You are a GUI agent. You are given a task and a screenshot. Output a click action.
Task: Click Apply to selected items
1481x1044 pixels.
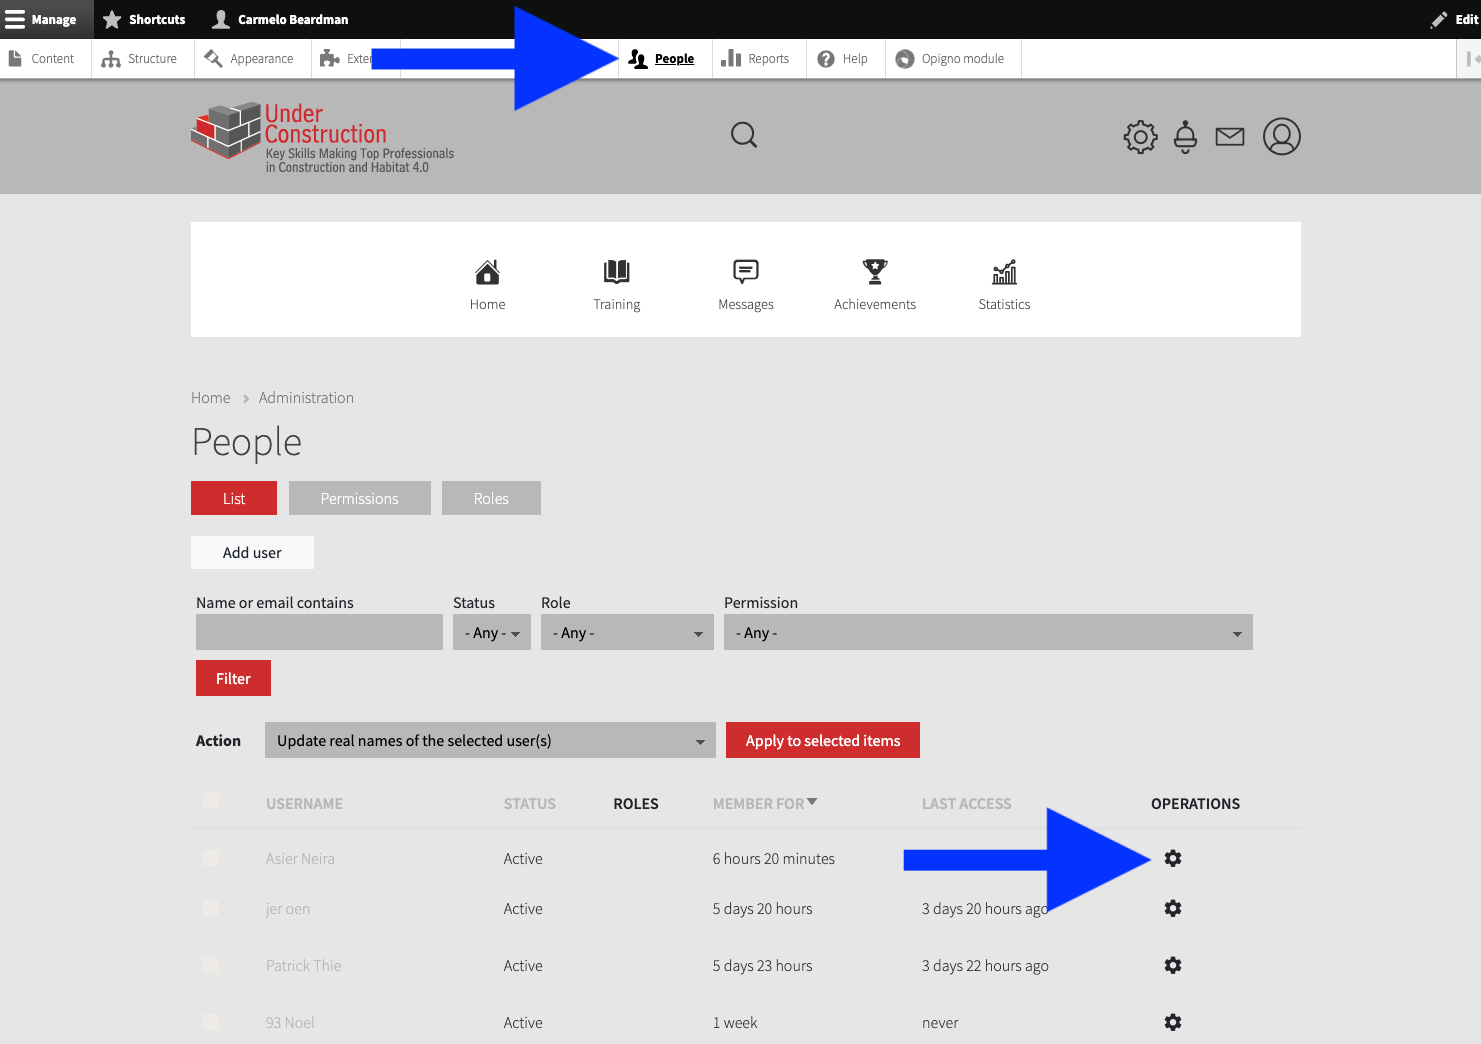point(823,740)
